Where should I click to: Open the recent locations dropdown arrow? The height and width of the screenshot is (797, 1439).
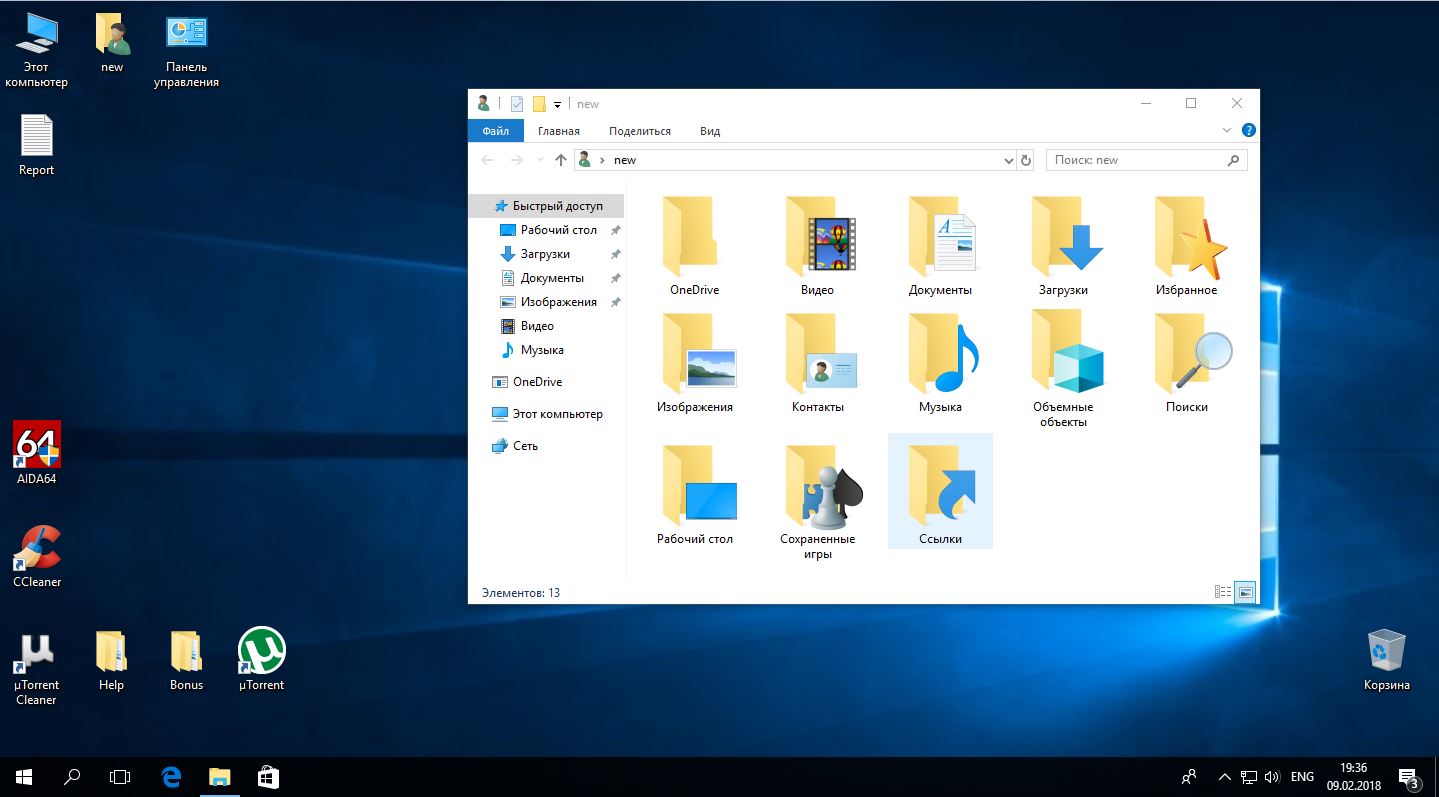pos(540,160)
